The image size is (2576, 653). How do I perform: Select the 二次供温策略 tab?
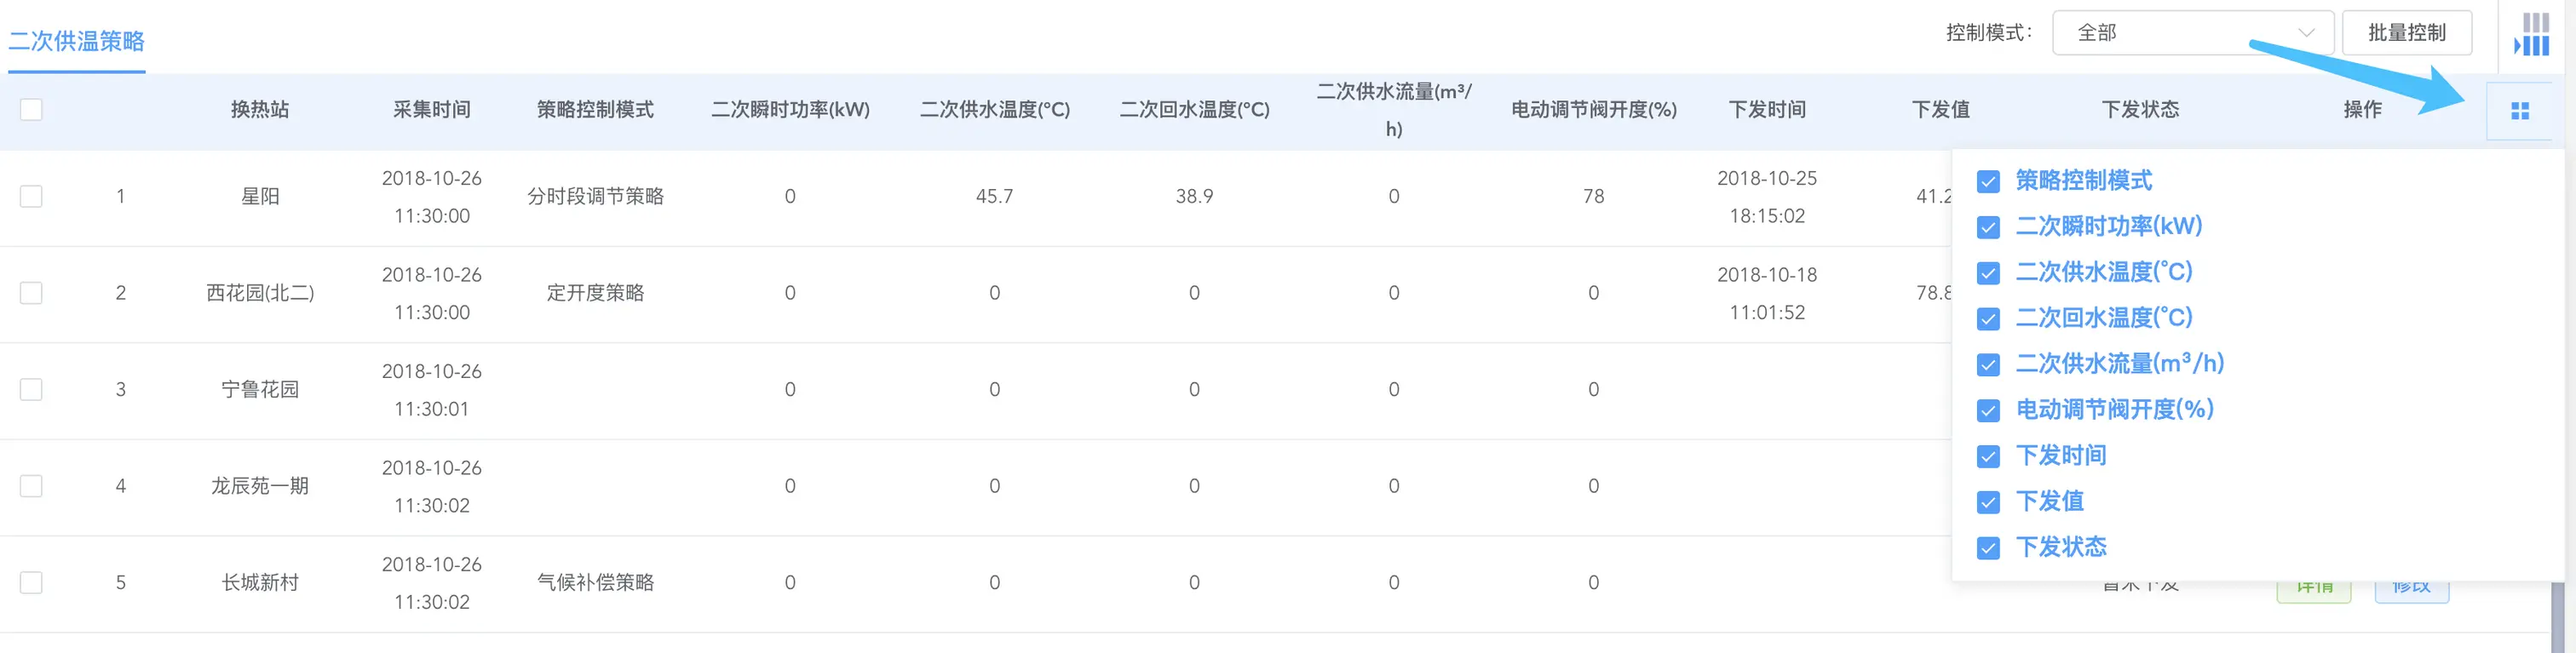click(77, 41)
